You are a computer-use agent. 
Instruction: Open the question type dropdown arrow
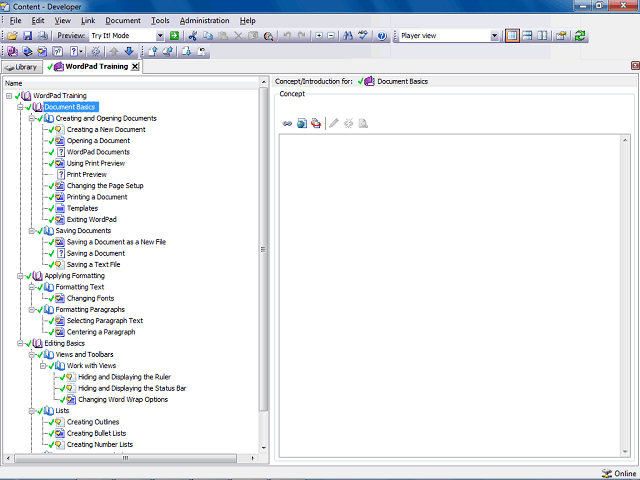click(x=81, y=51)
